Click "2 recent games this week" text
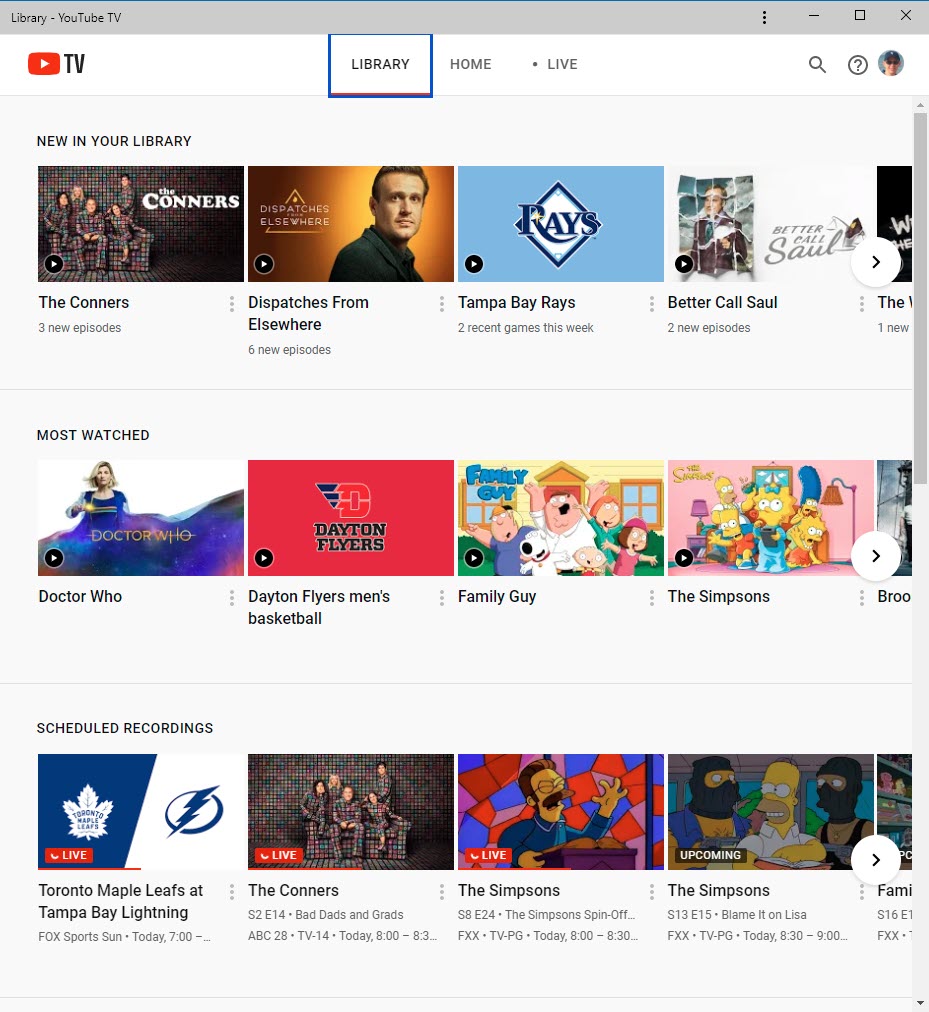This screenshot has width=929, height=1012. [x=526, y=328]
